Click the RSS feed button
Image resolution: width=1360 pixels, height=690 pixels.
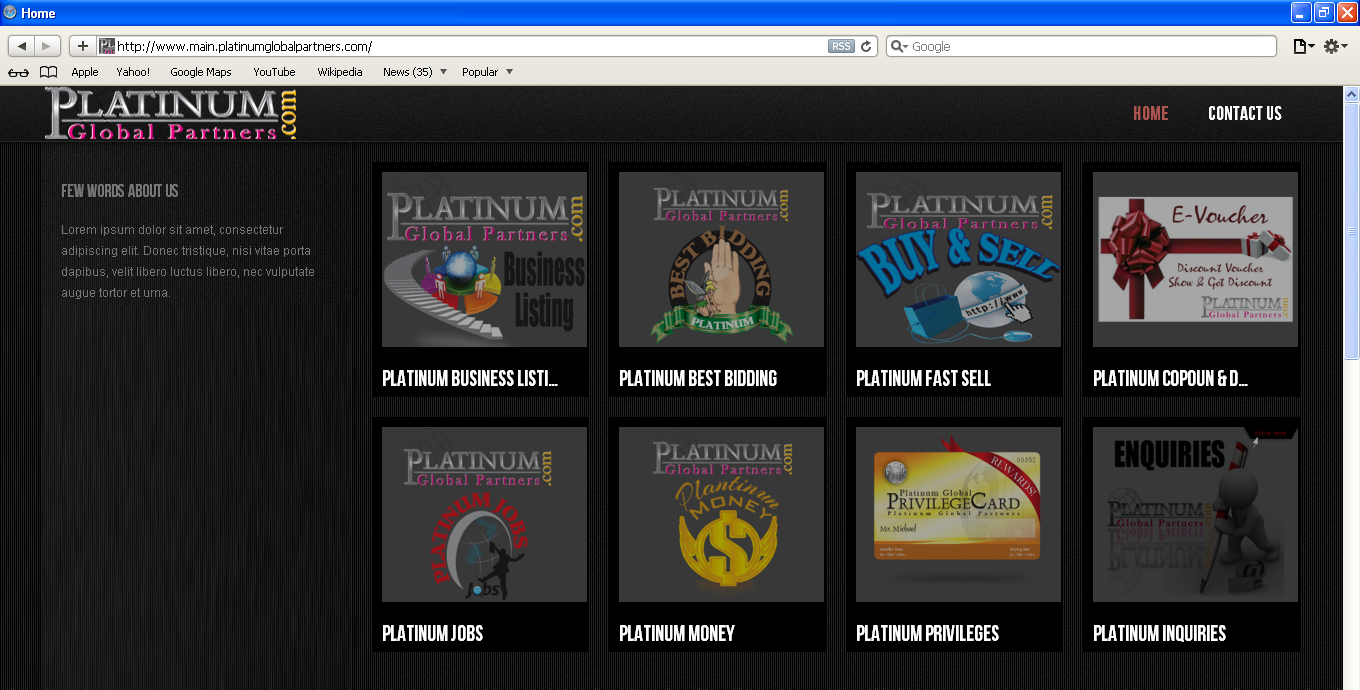pyautogui.click(x=841, y=46)
